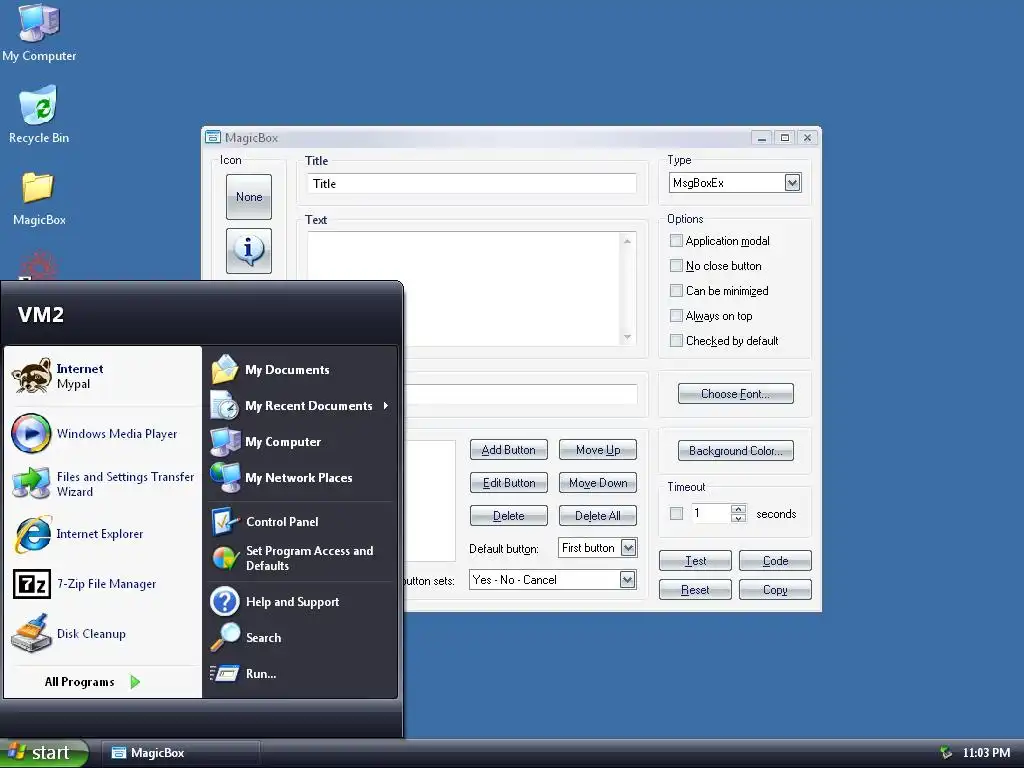Open the MagicBox folder on desktop
The height and width of the screenshot is (768, 1024).
click(39, 198)
